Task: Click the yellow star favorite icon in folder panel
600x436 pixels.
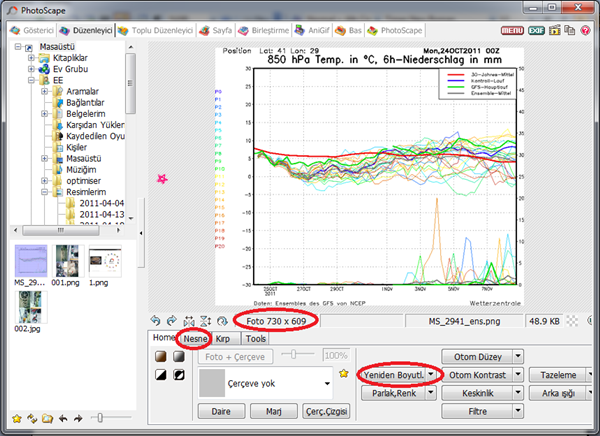Action: tap(16, 418)
